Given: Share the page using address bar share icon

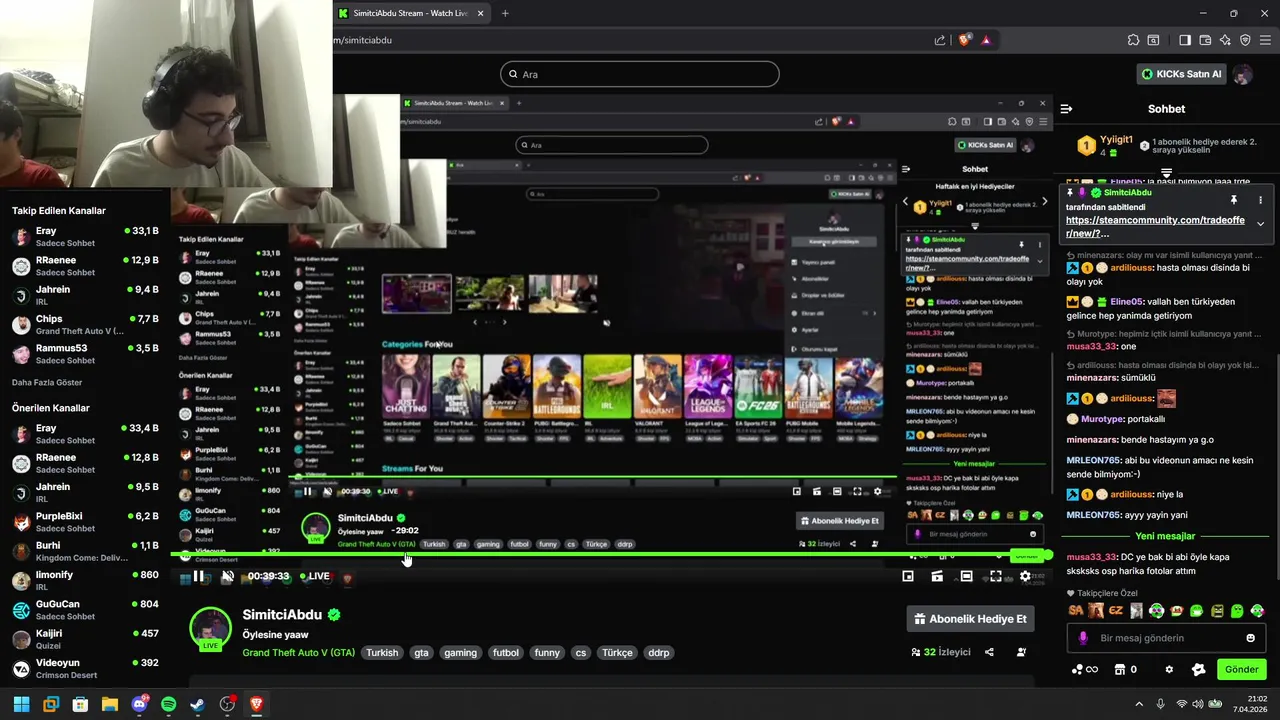Looking at the screenshot, I should click(940, 40).
